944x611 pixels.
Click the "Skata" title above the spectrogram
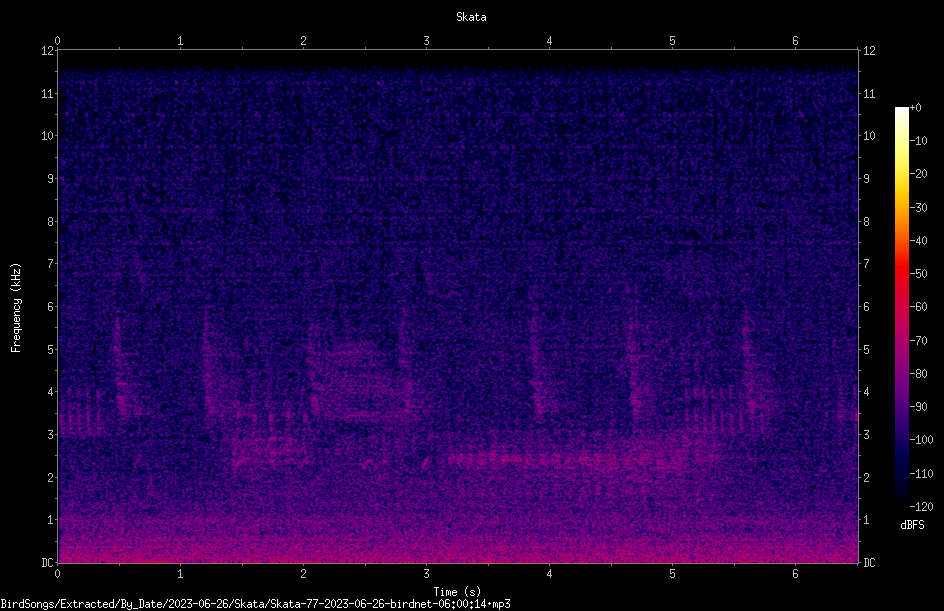click(471, 17)
